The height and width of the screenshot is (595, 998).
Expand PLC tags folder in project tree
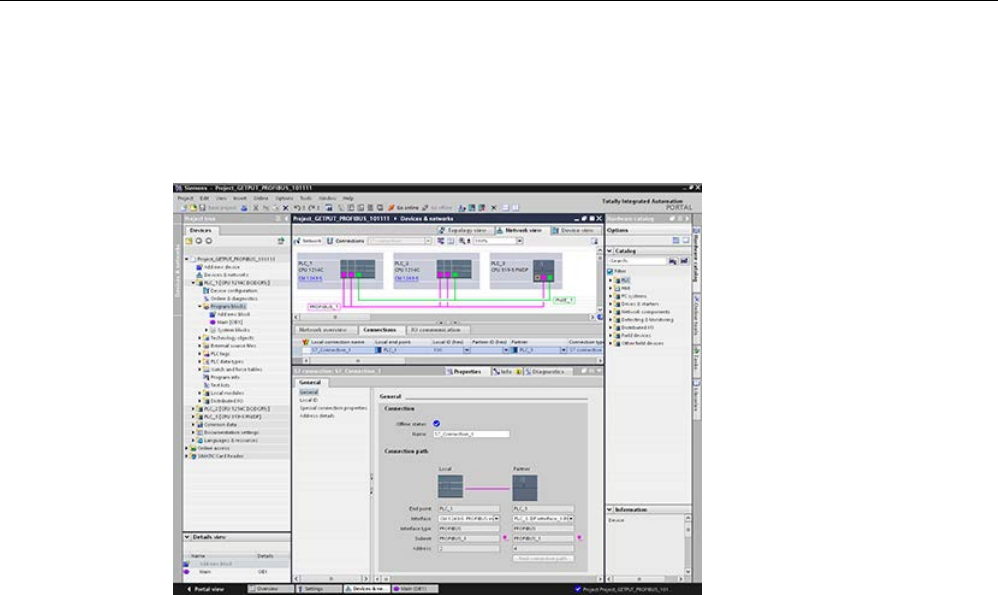200,354
